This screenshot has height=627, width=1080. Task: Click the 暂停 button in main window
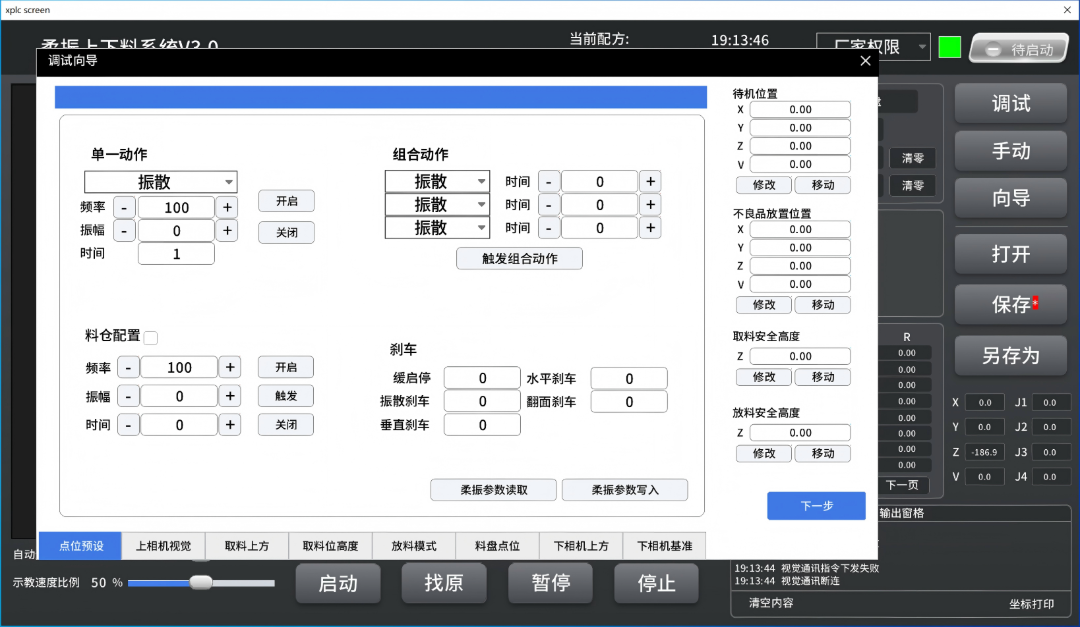coord(550,584)
